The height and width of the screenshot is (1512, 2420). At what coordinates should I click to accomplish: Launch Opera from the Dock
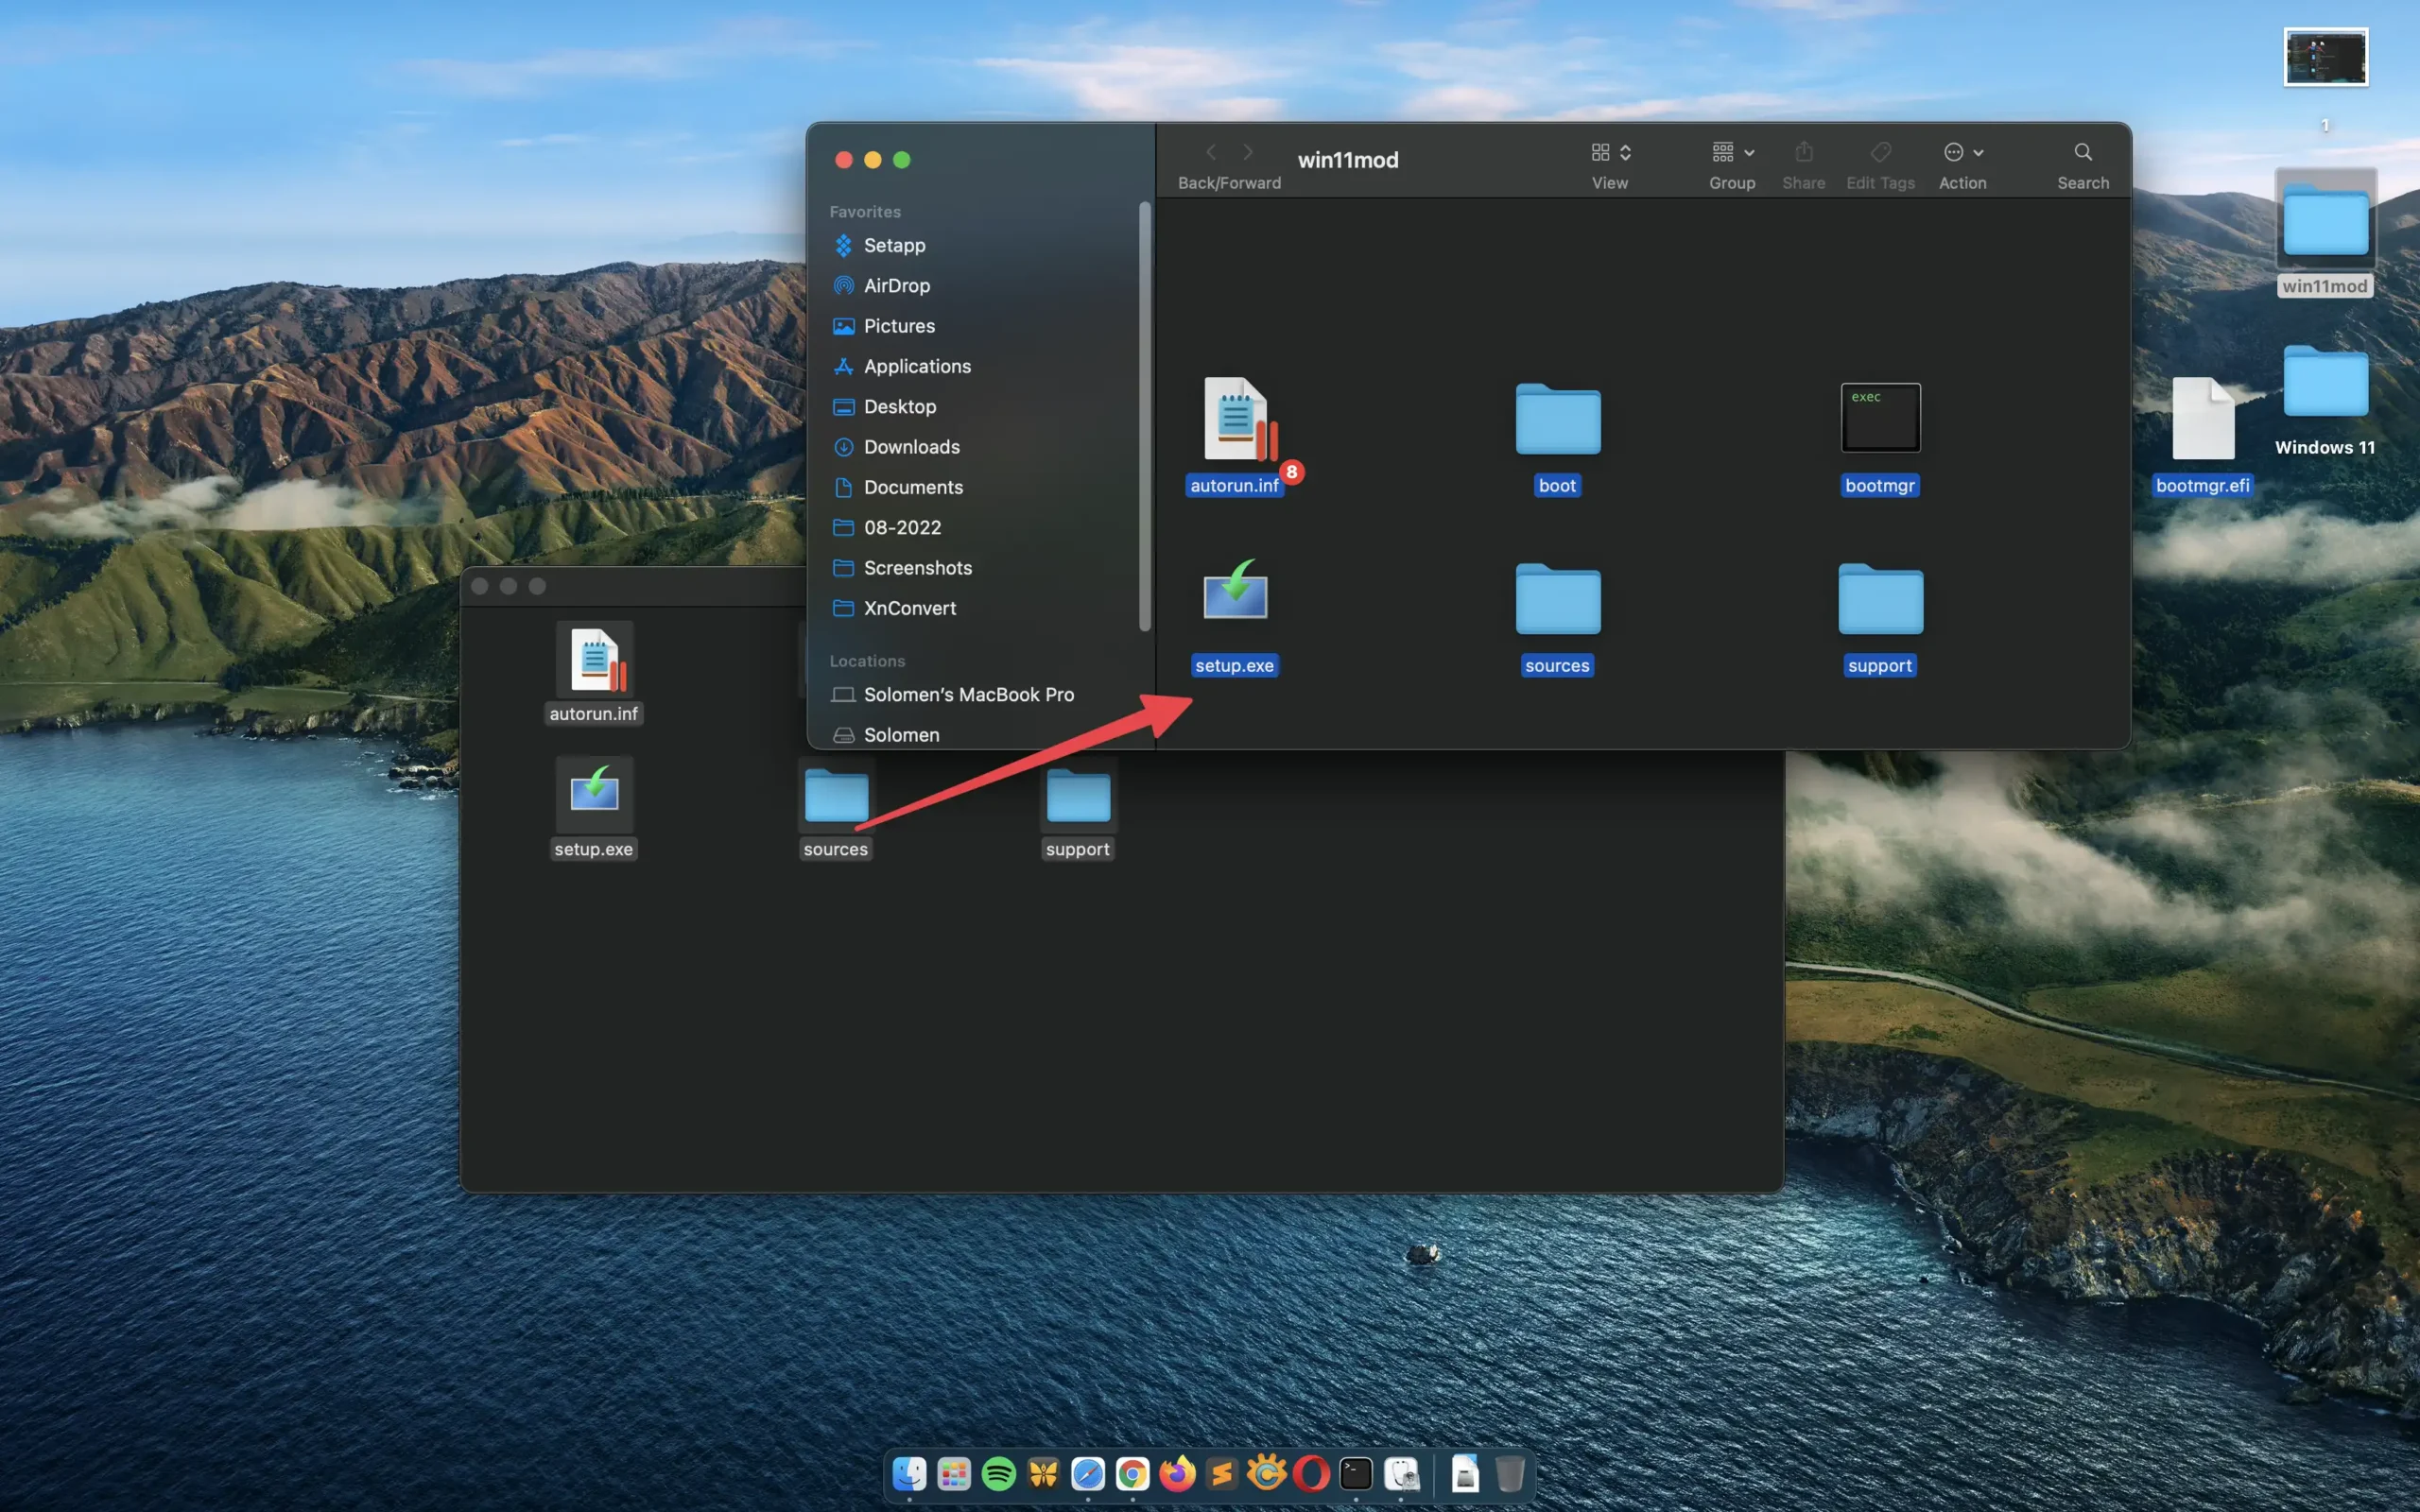(1311, 1473)
